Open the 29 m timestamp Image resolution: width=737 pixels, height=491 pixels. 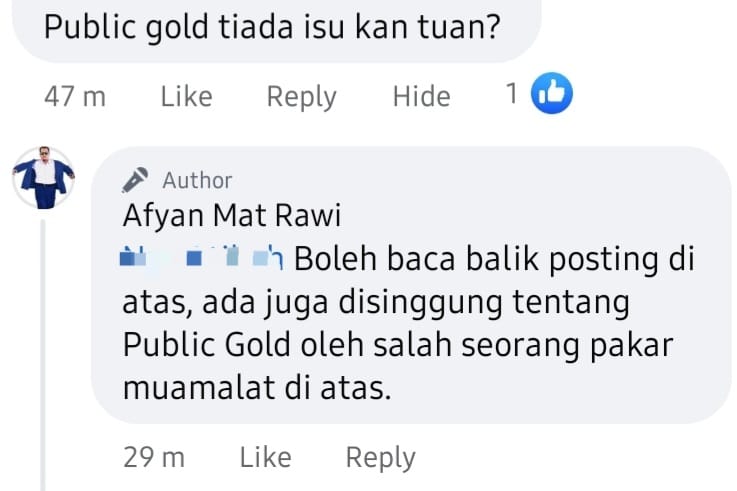tap(154, 457)
